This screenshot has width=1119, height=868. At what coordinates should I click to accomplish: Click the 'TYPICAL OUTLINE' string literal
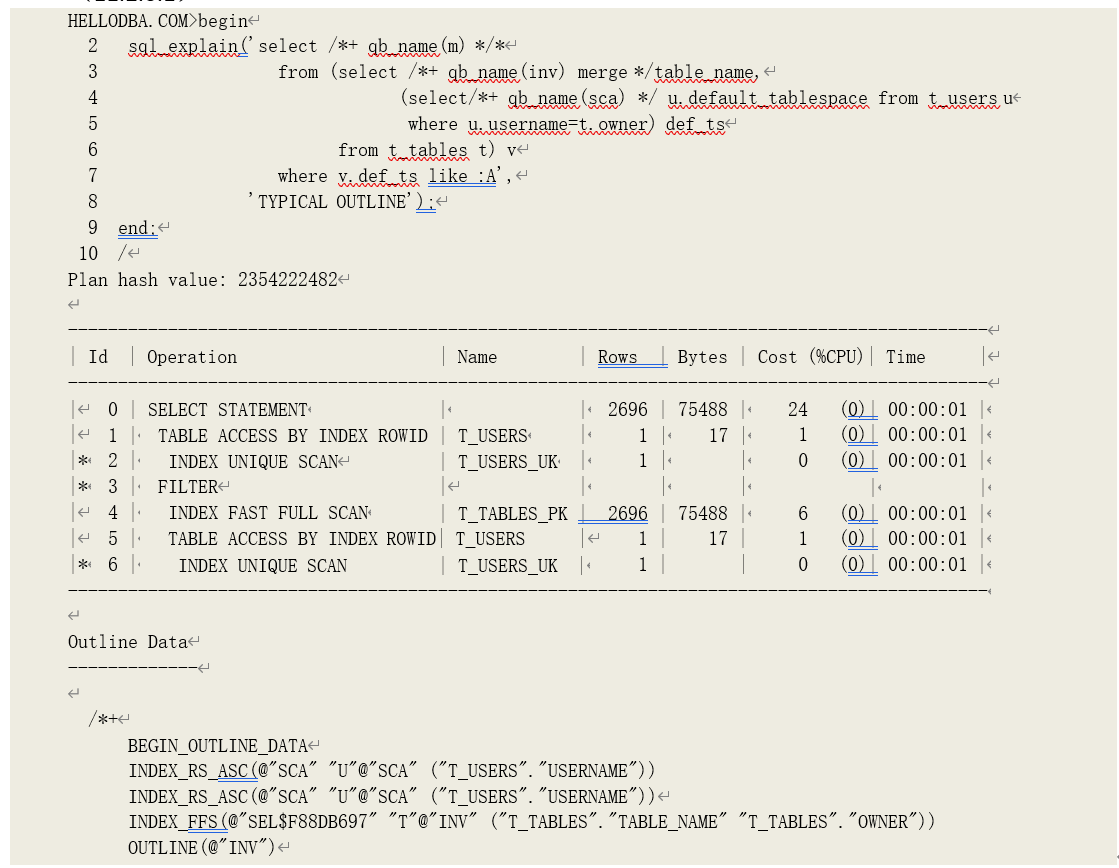coord(331,202)
